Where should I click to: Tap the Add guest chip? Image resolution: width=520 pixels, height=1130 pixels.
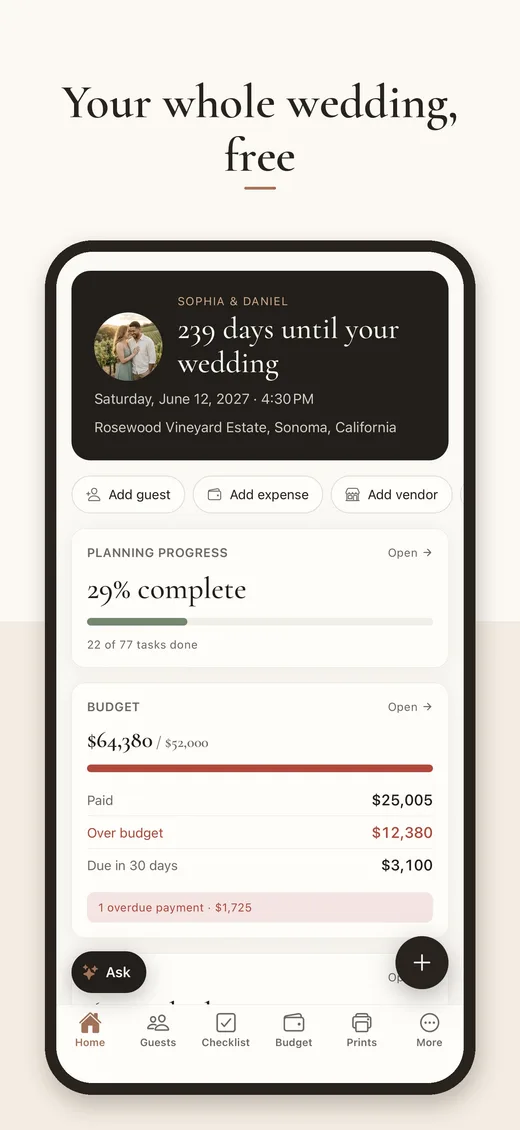point(128,494)
